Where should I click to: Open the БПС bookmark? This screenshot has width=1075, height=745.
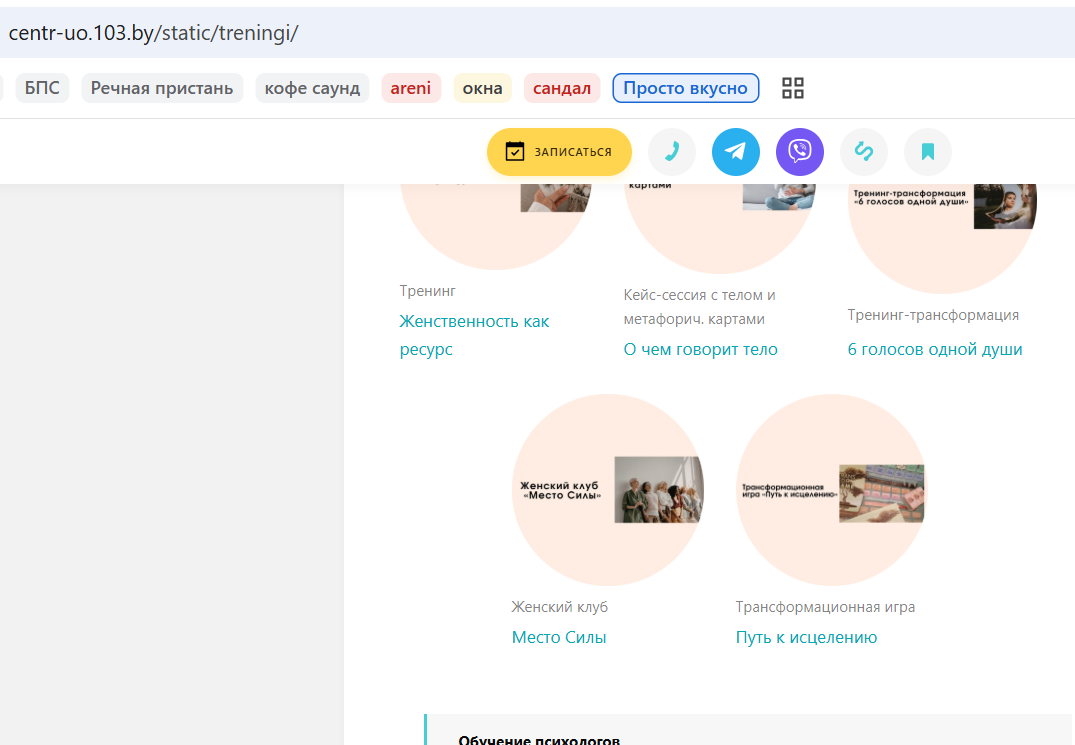click(42, 88)
